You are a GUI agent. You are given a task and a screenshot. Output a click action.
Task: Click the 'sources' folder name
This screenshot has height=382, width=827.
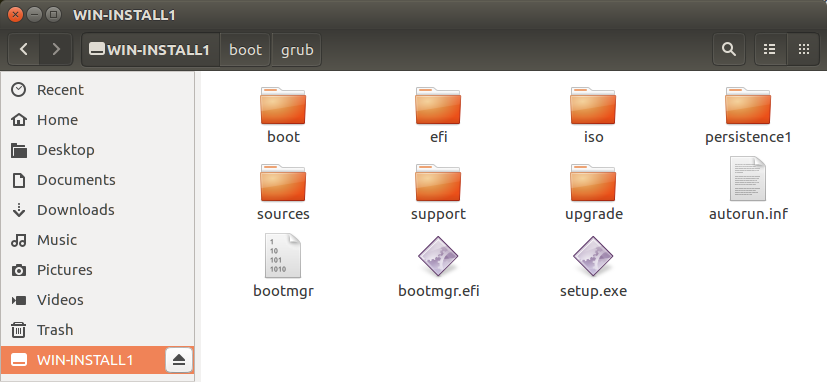(283, 214)
